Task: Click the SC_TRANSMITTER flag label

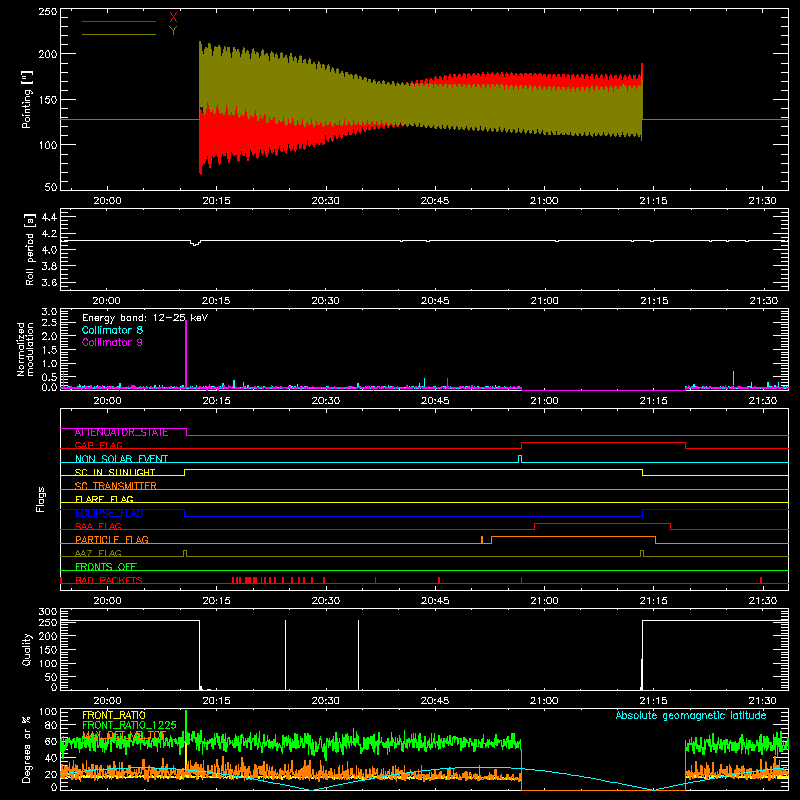Action: [115, 486]
